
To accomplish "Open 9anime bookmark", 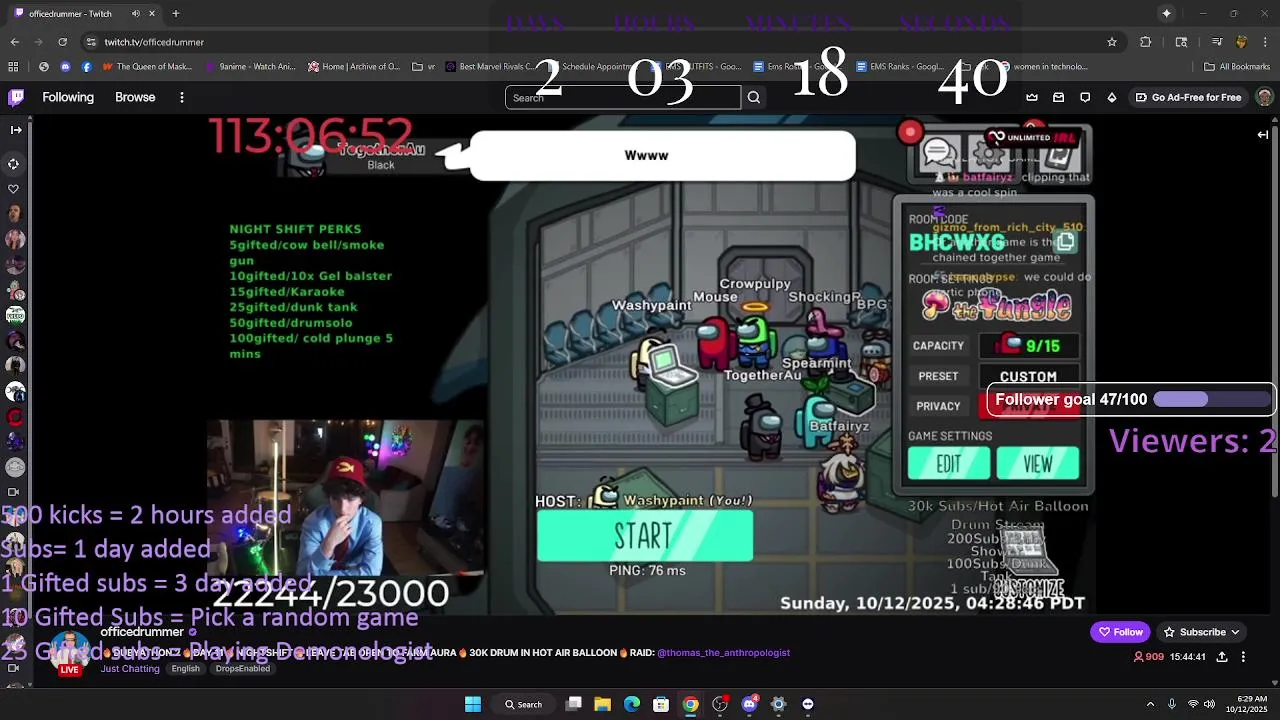I will 251,67.
